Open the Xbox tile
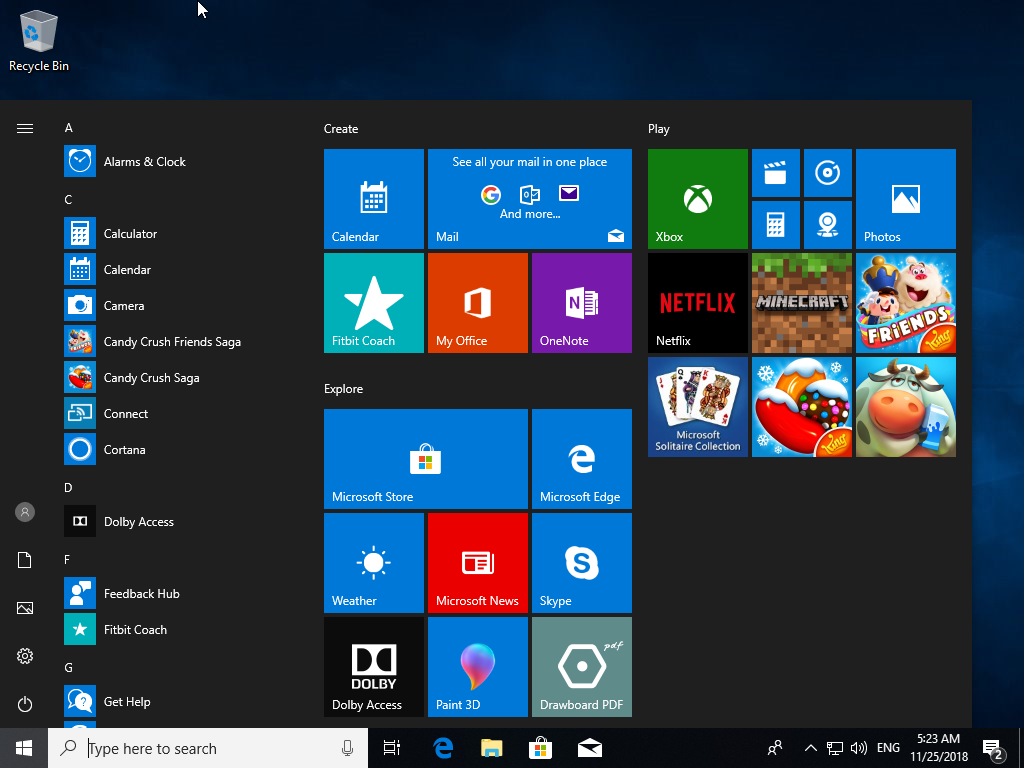This screenshot has width=1024, height=768. point(697,198)
